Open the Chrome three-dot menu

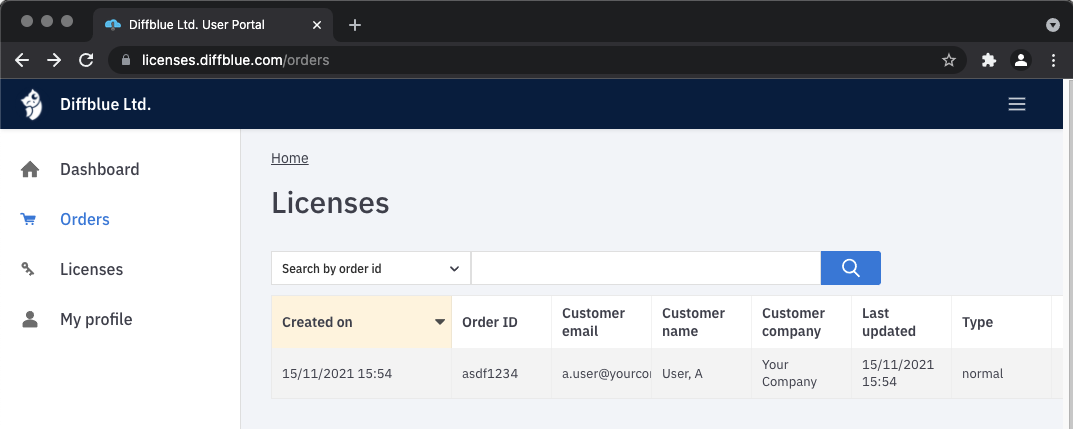pos(1053,60)
